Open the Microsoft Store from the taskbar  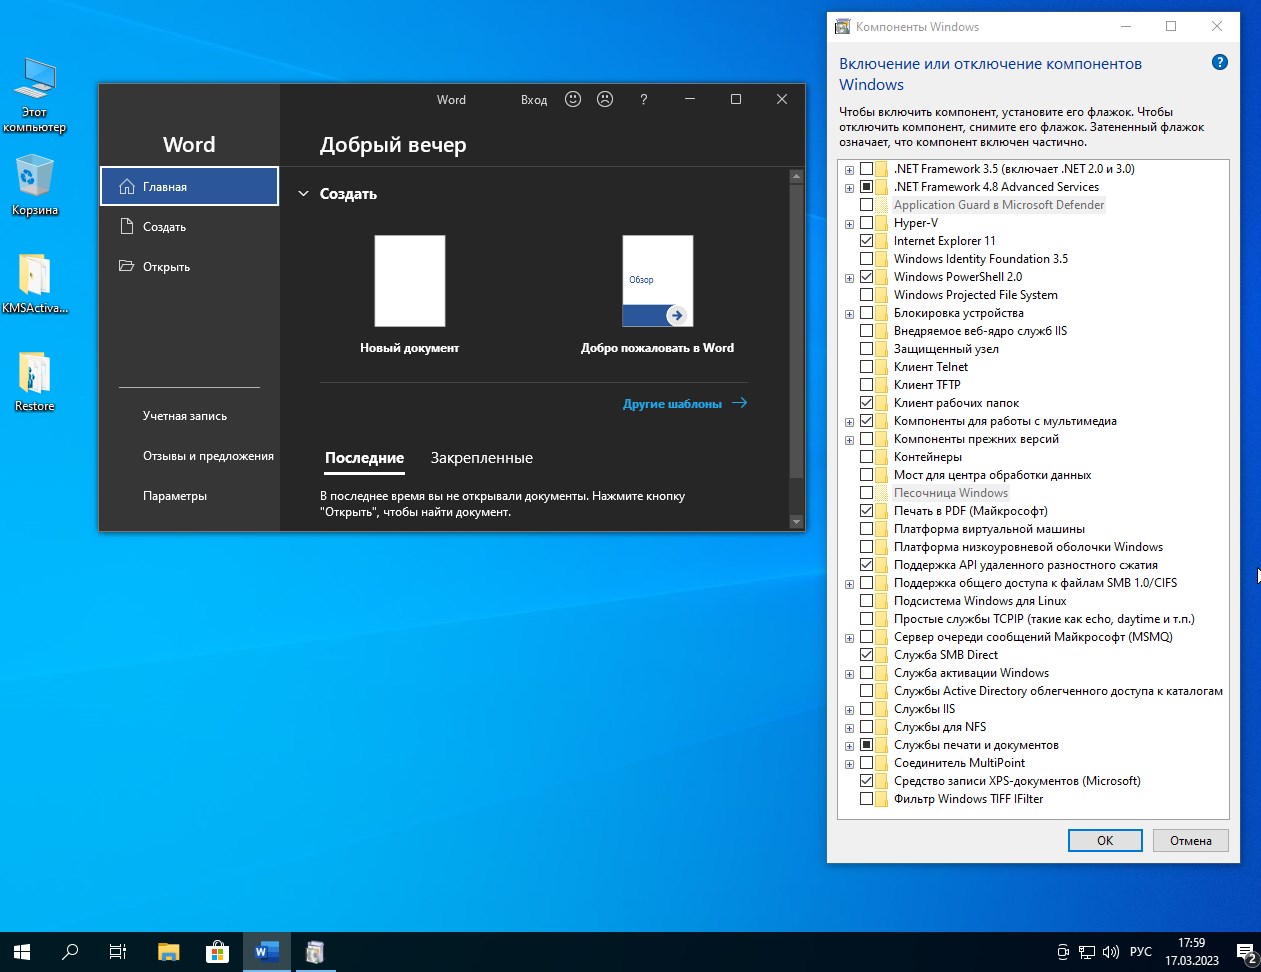(218, 951)
